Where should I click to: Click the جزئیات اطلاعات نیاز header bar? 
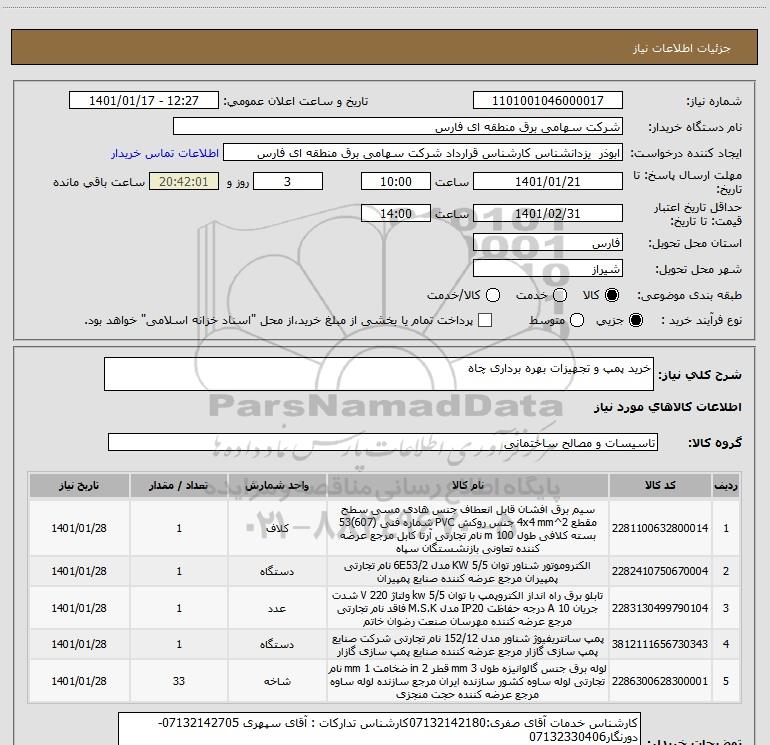pos(385,47)
